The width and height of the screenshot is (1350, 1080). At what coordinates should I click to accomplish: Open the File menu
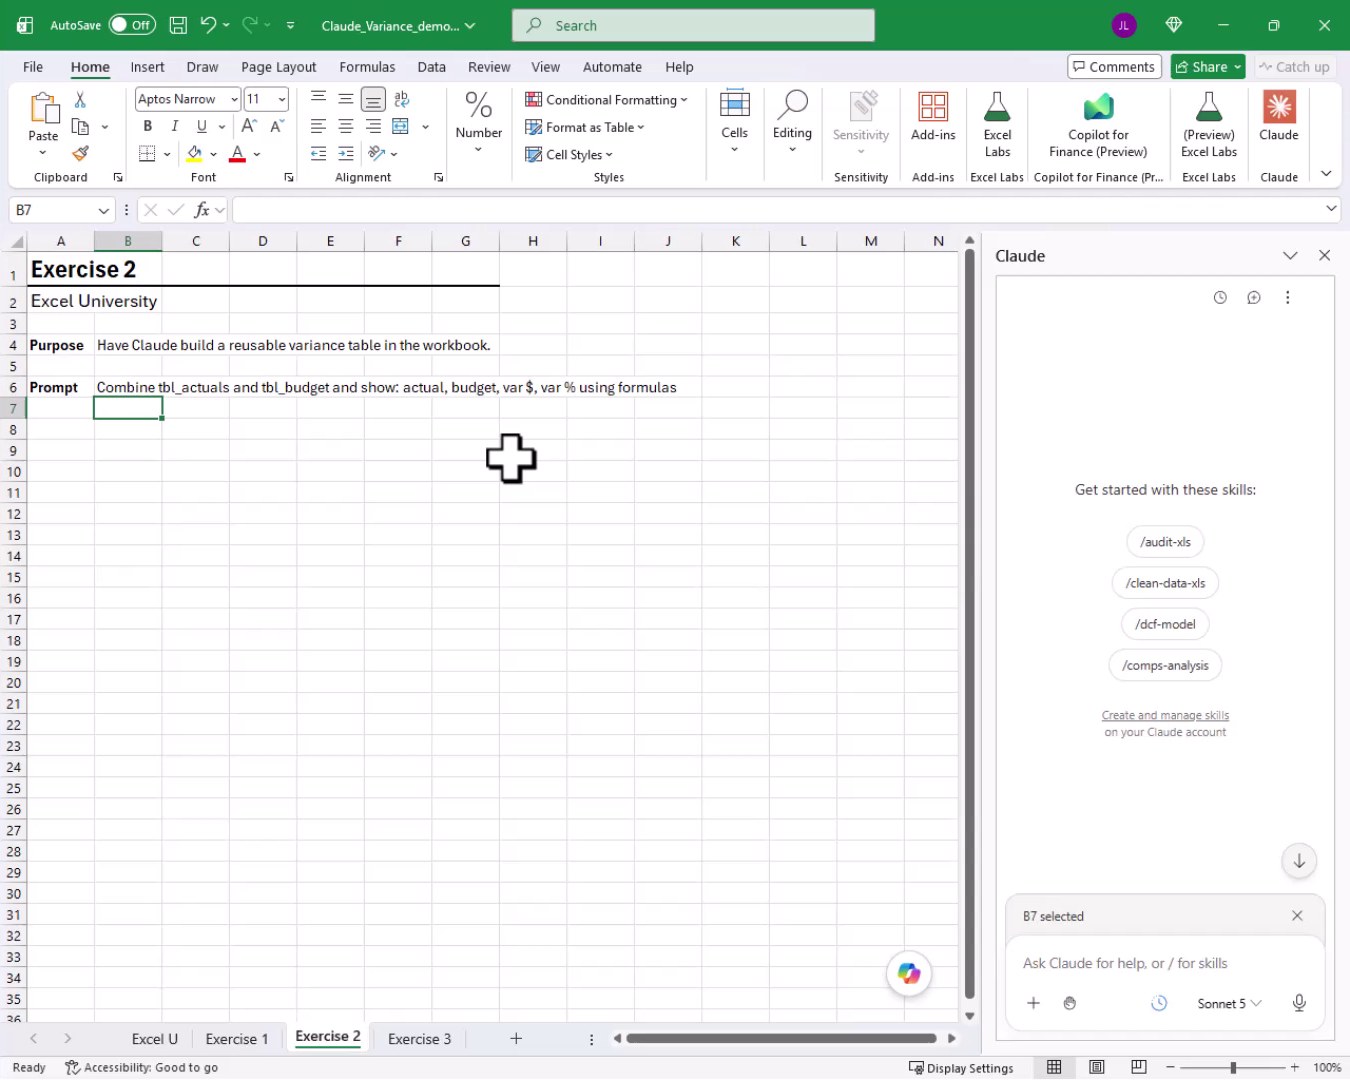click(x=33, y=67)
